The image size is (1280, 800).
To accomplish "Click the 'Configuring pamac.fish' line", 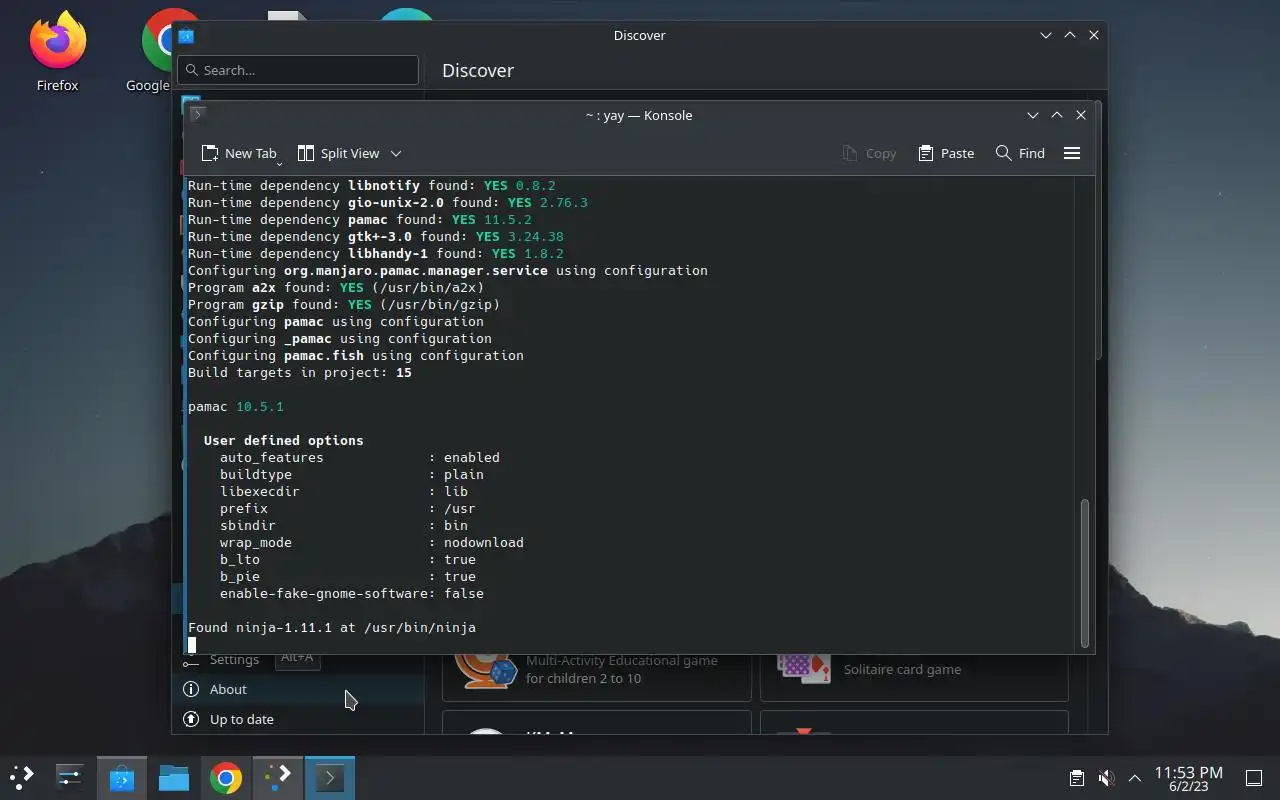I will point(356,356).
